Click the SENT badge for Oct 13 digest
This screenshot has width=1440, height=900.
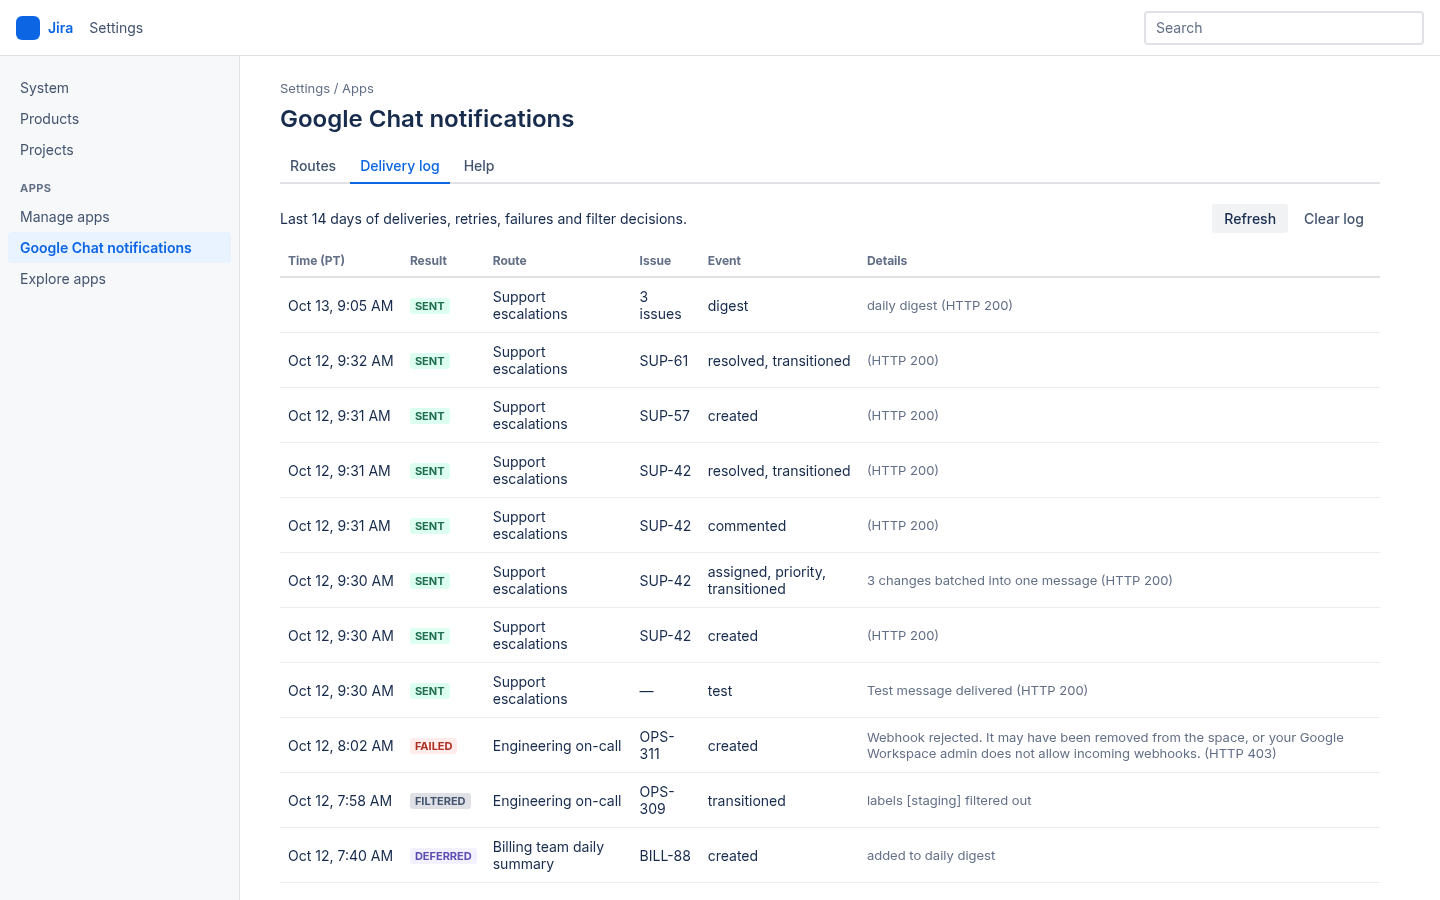pyautogui.click(x=430, y=306)
